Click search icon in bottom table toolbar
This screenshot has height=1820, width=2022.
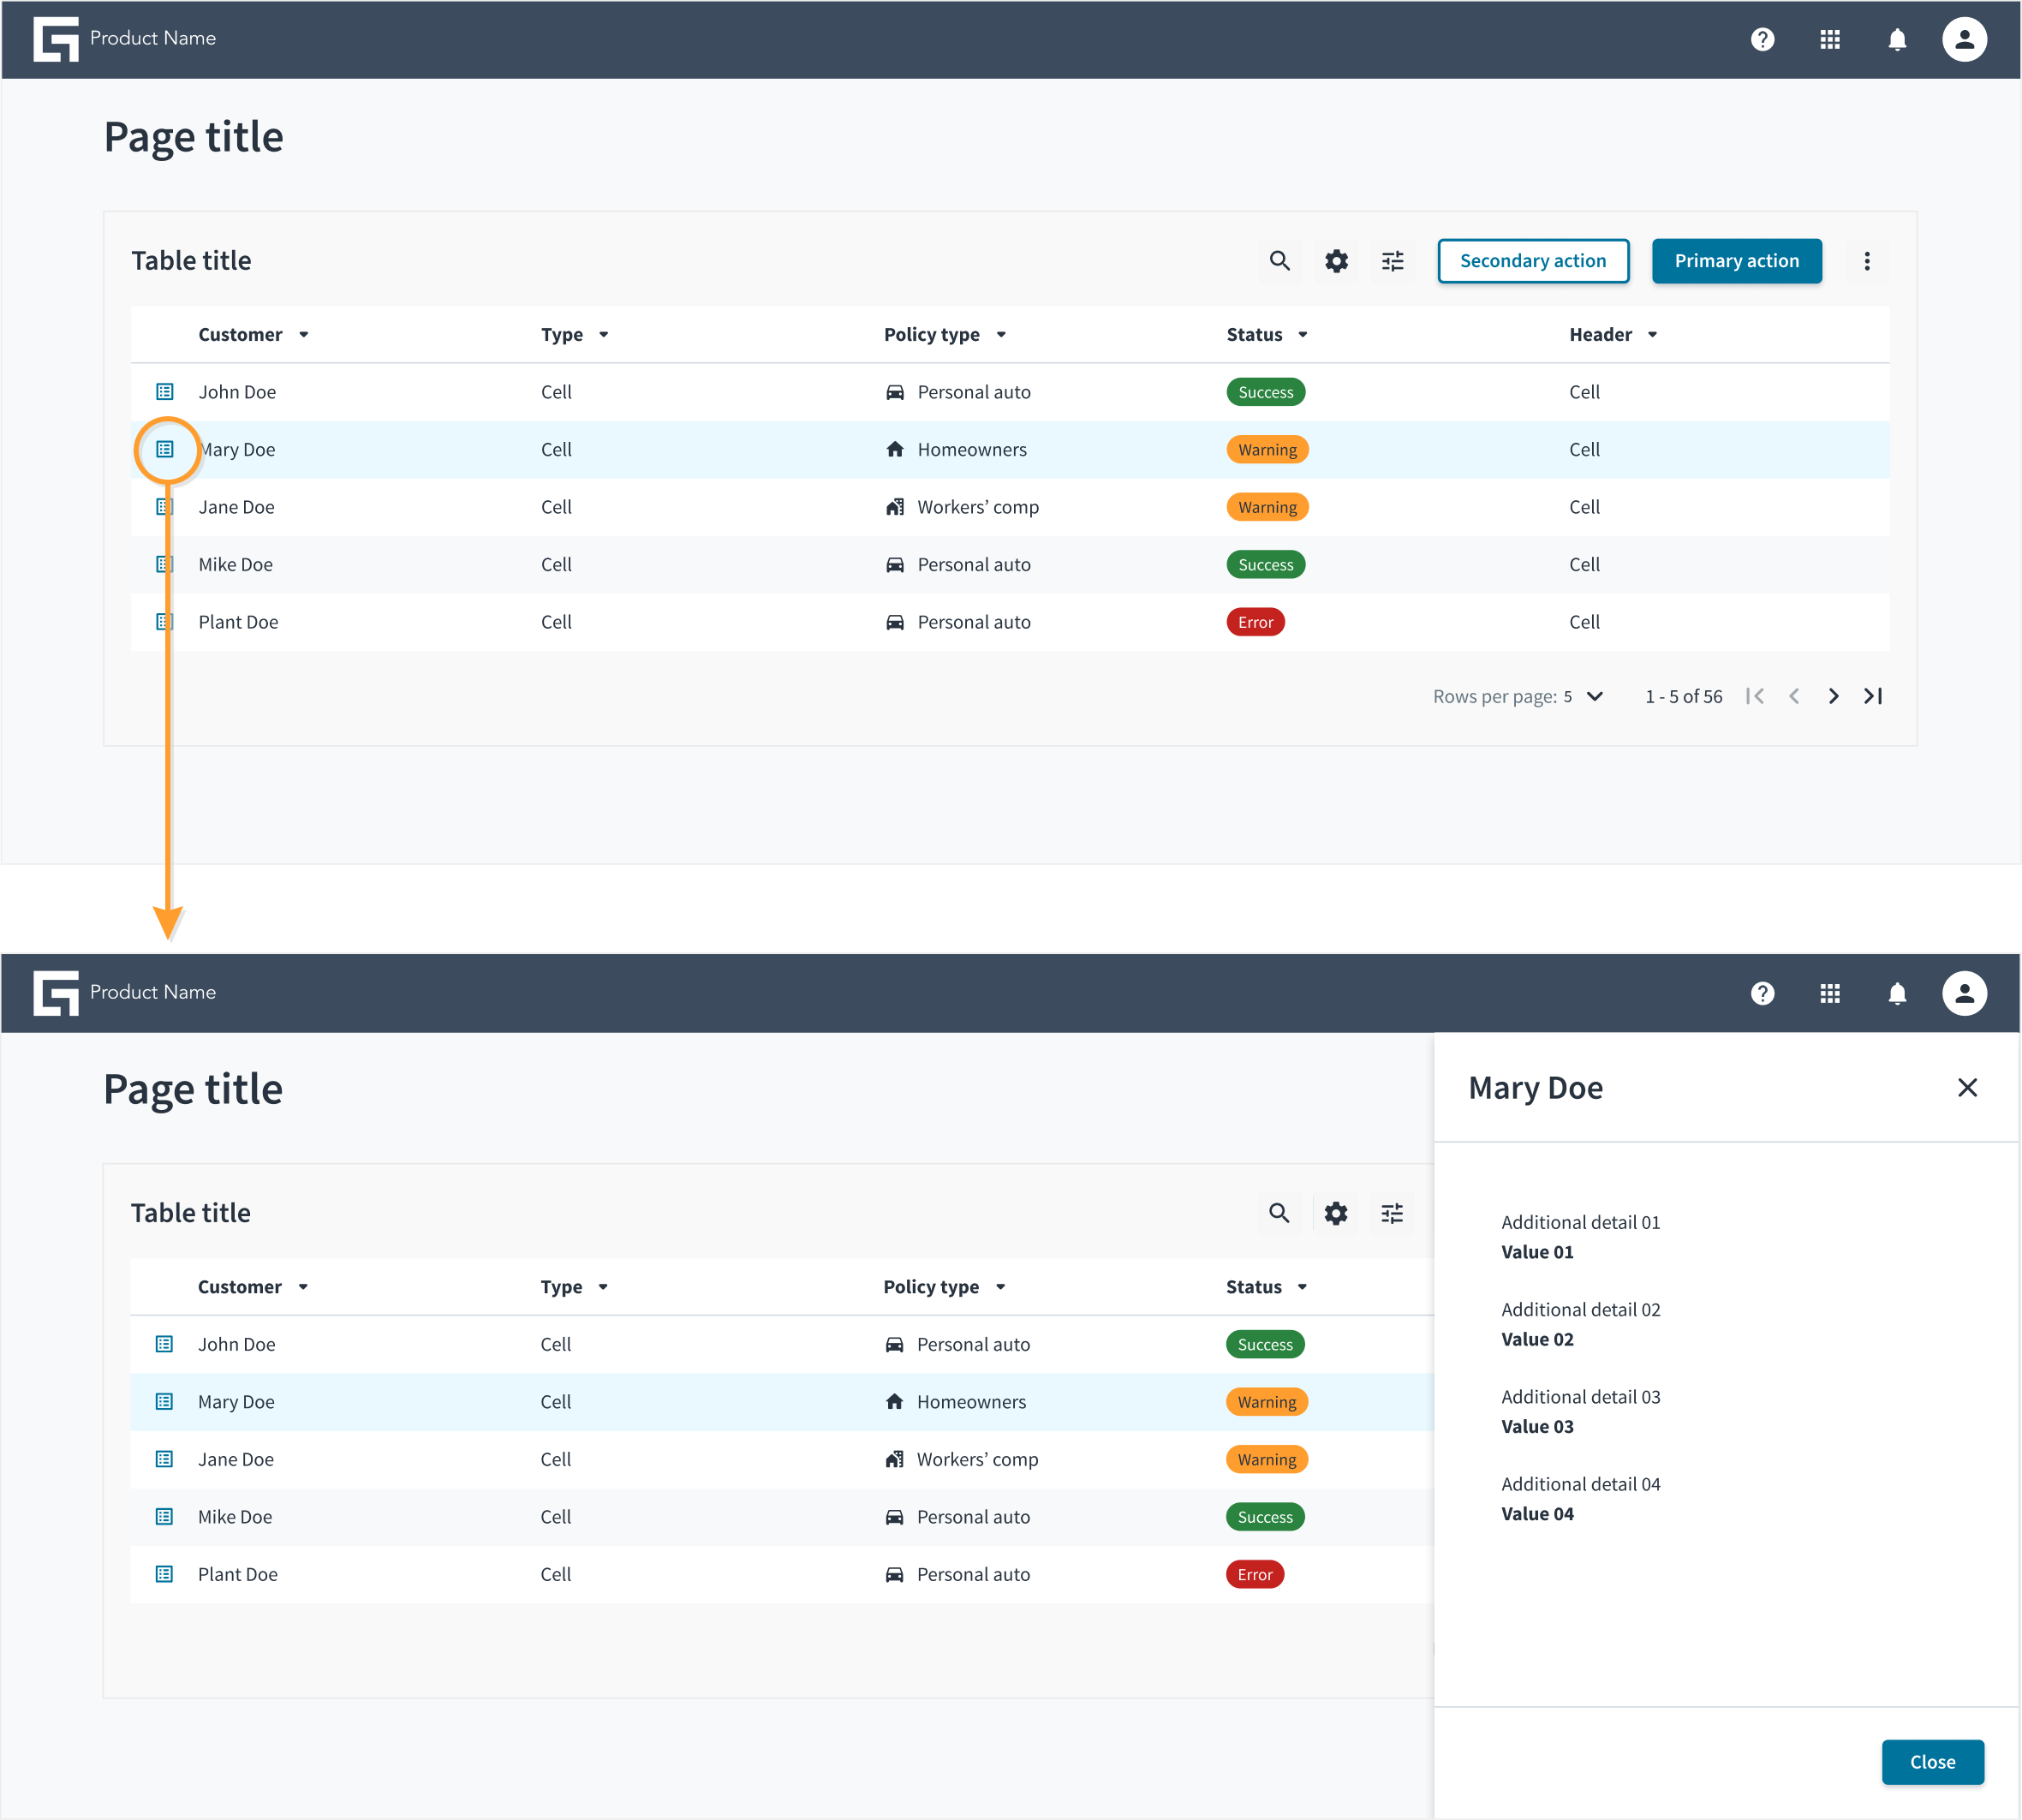1278,1213
